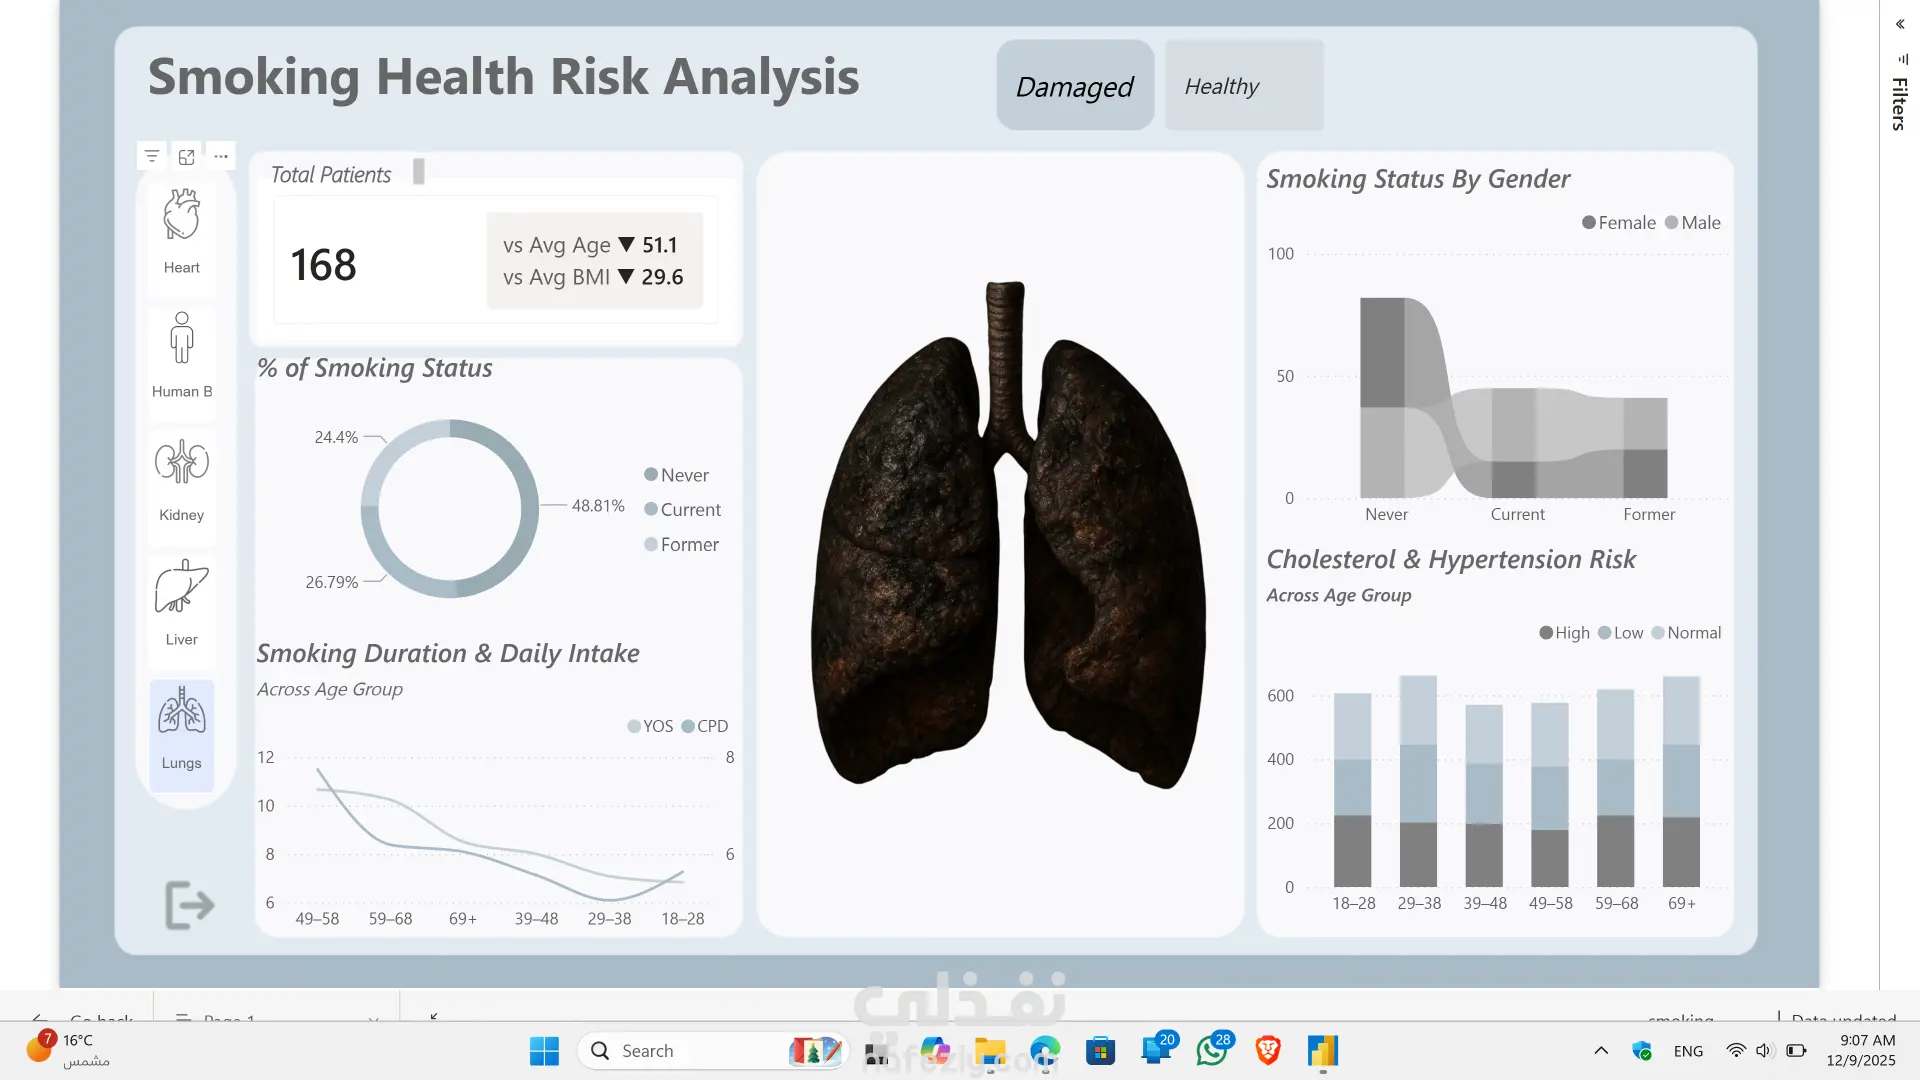Expand the Filters pane chevron
This screenshot has width=1920, height=1080.
click(1899, 24)
